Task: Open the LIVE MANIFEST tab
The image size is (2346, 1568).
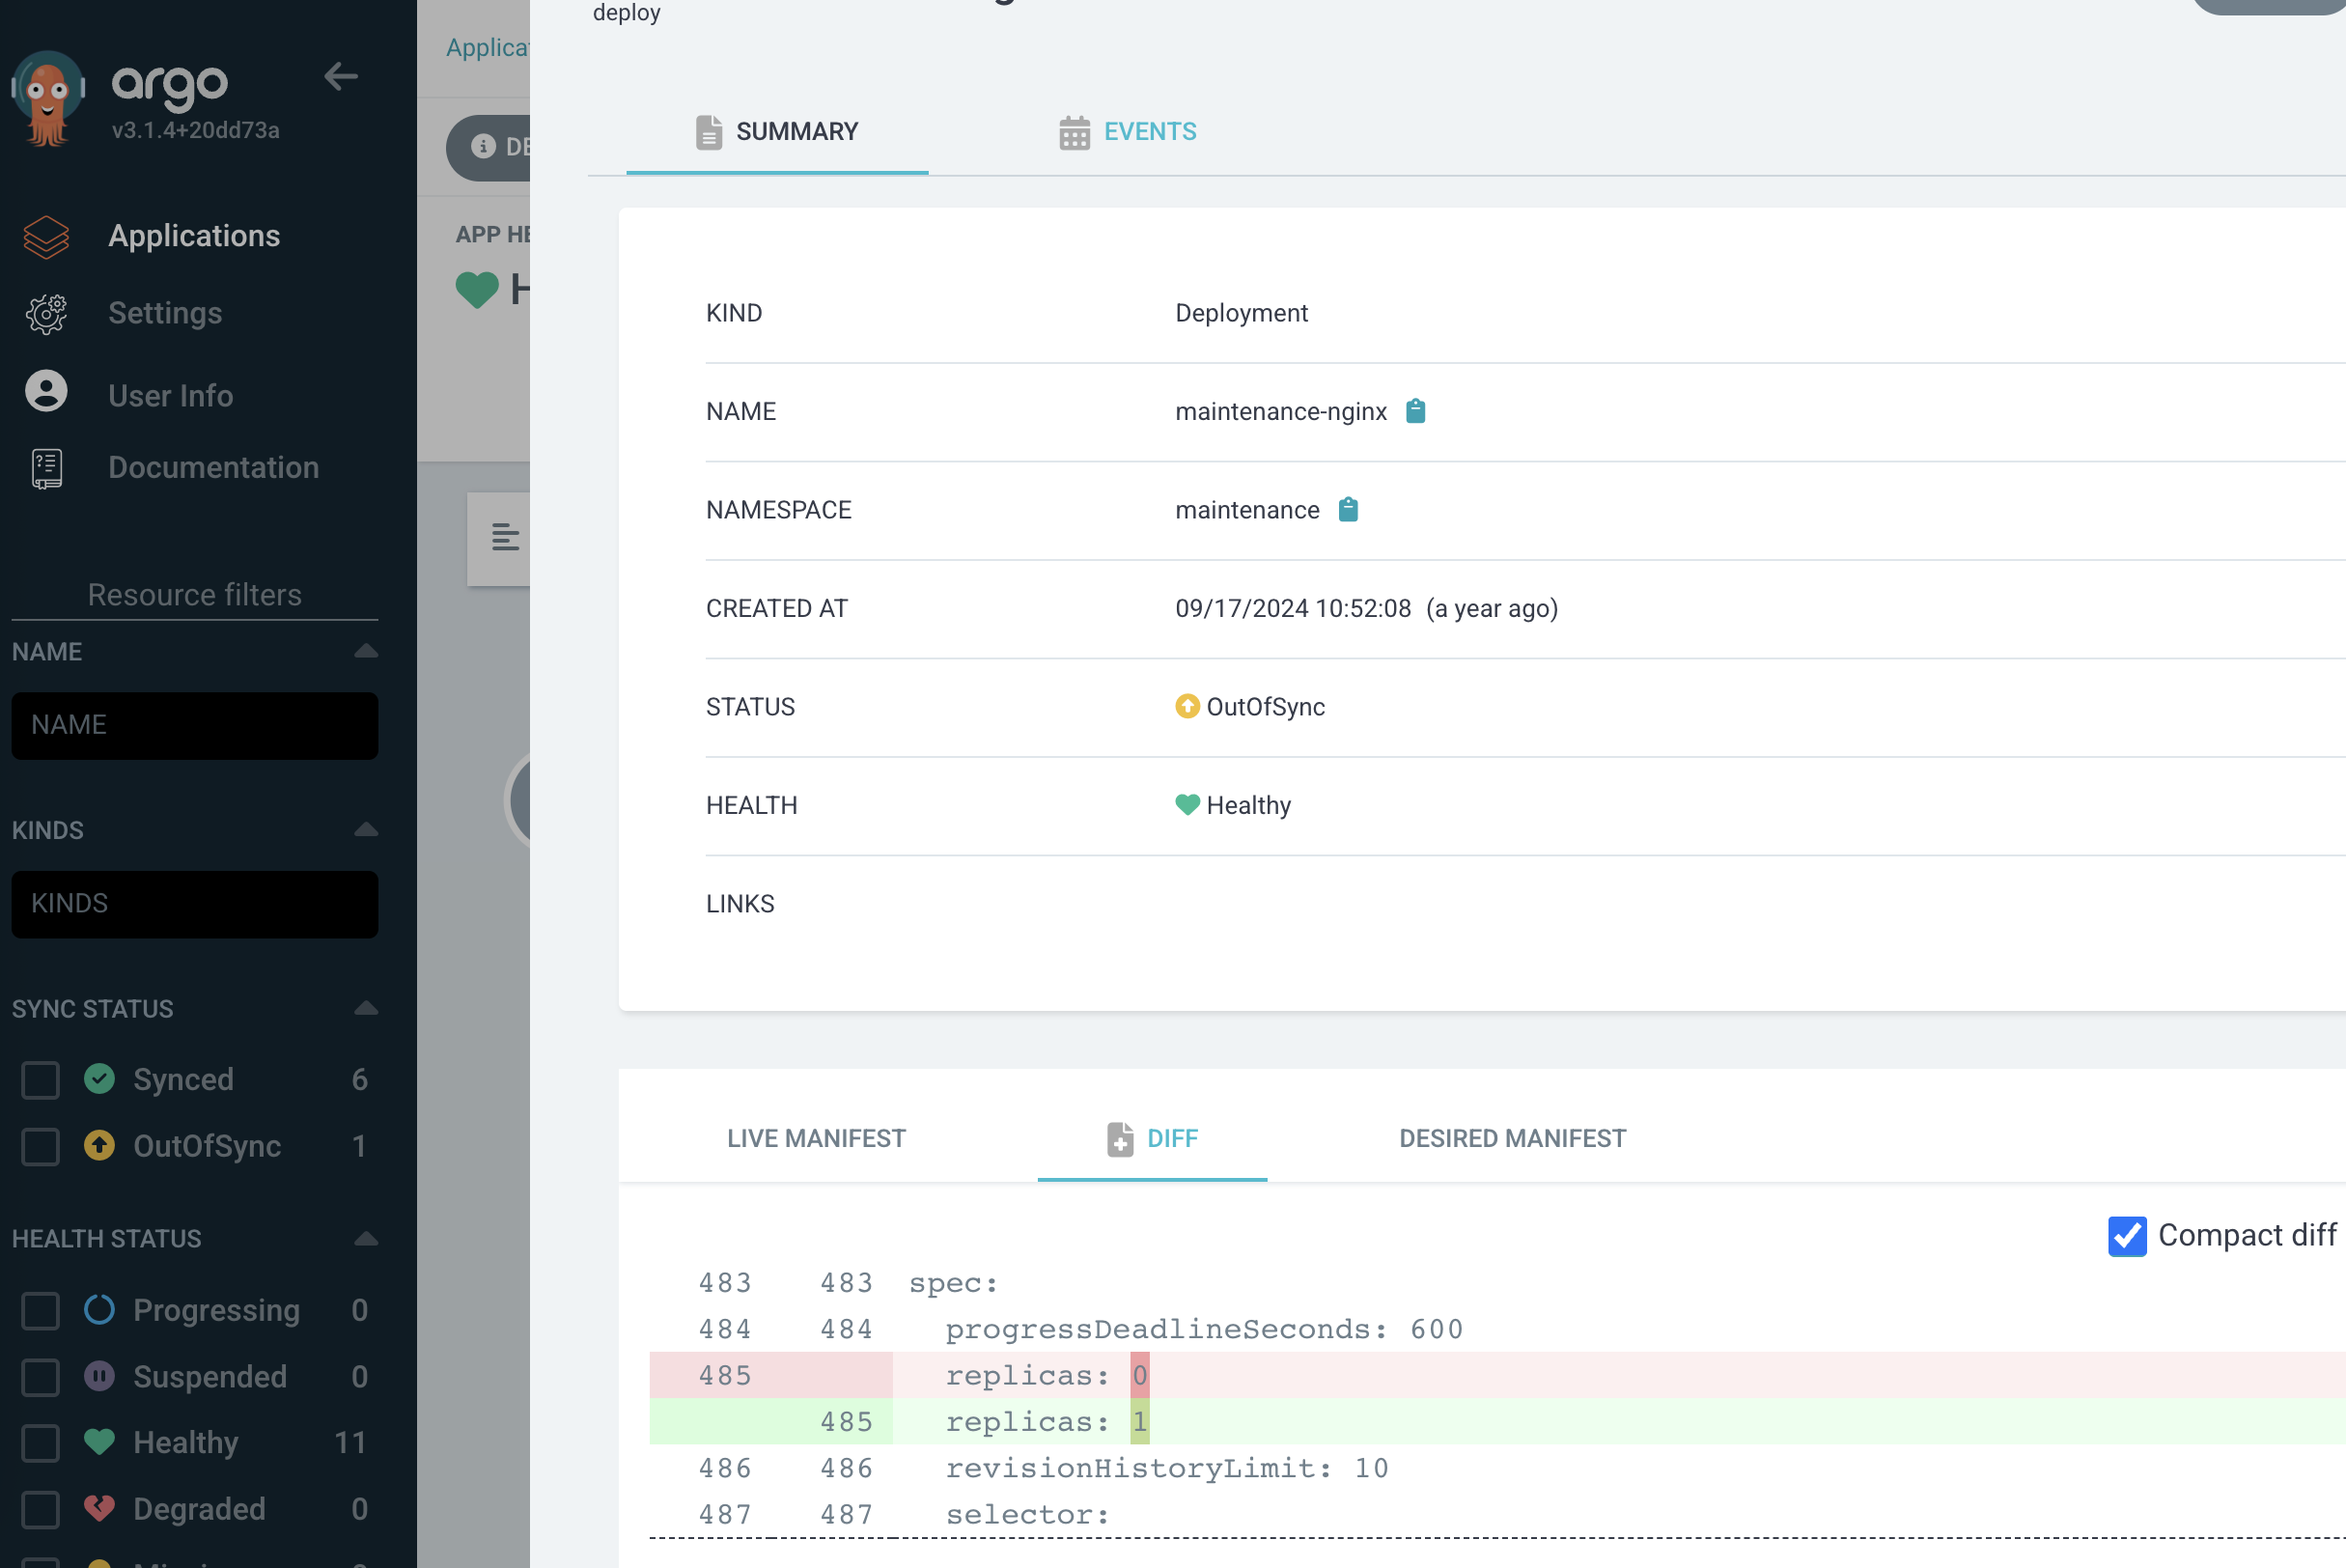Action: point(816,1139)
